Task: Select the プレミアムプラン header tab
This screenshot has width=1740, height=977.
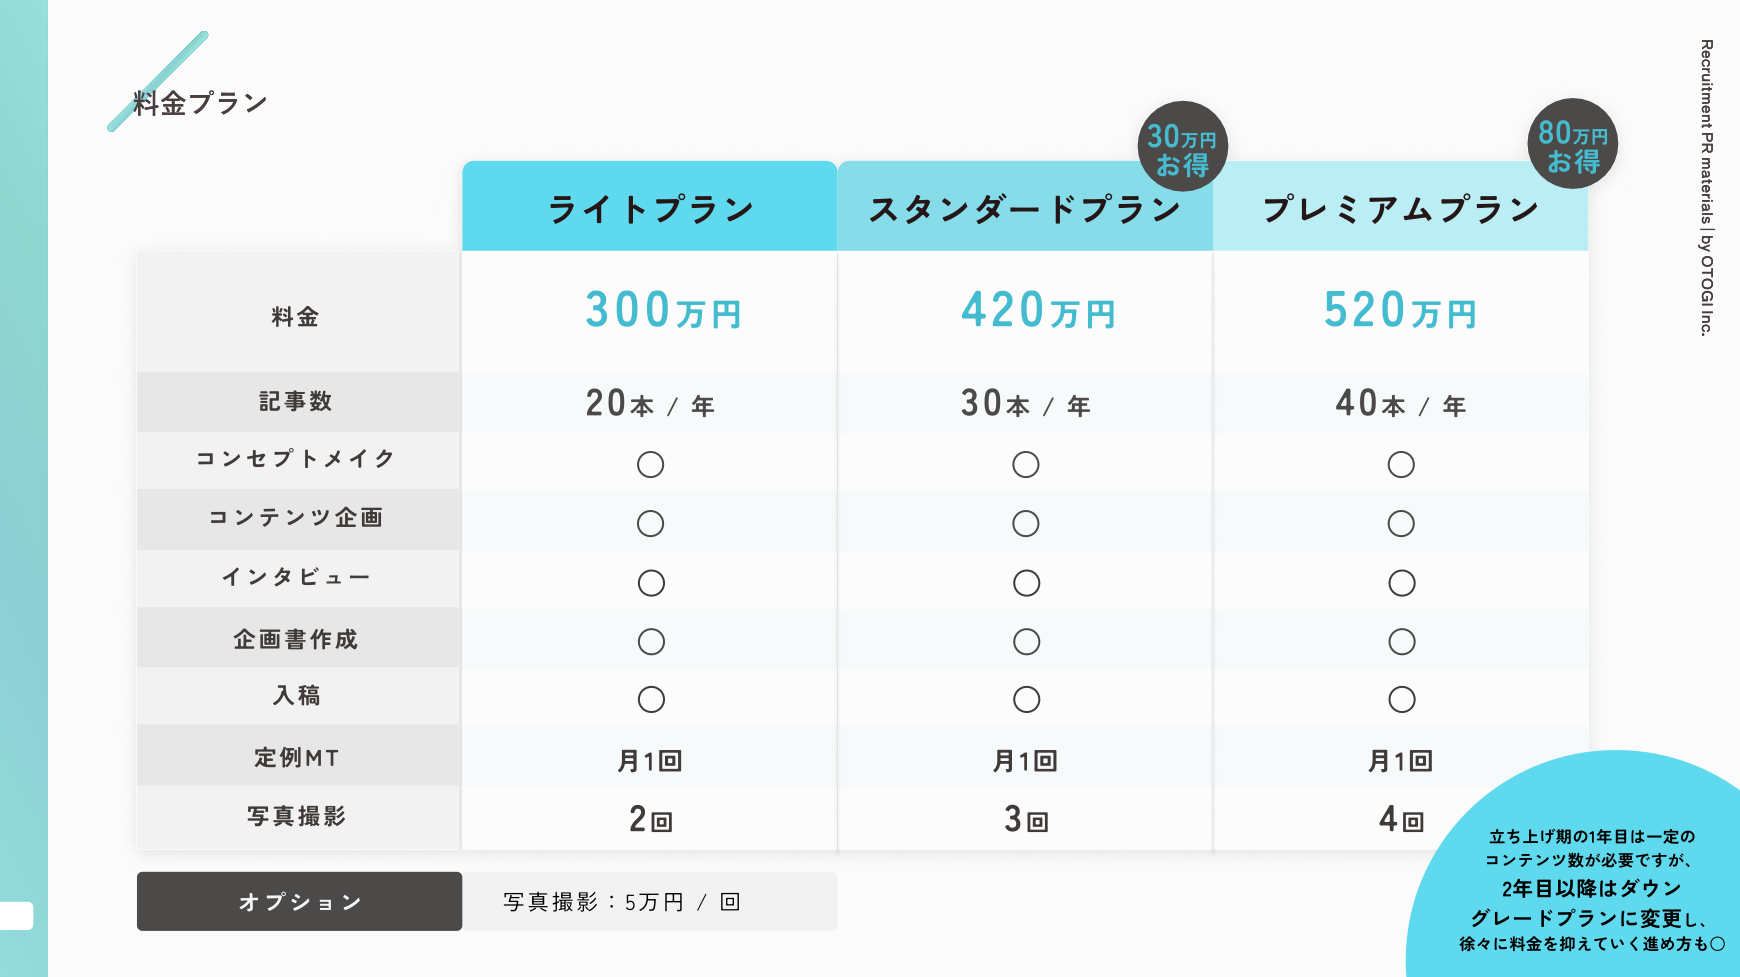Action: (x=1400, y=209)
